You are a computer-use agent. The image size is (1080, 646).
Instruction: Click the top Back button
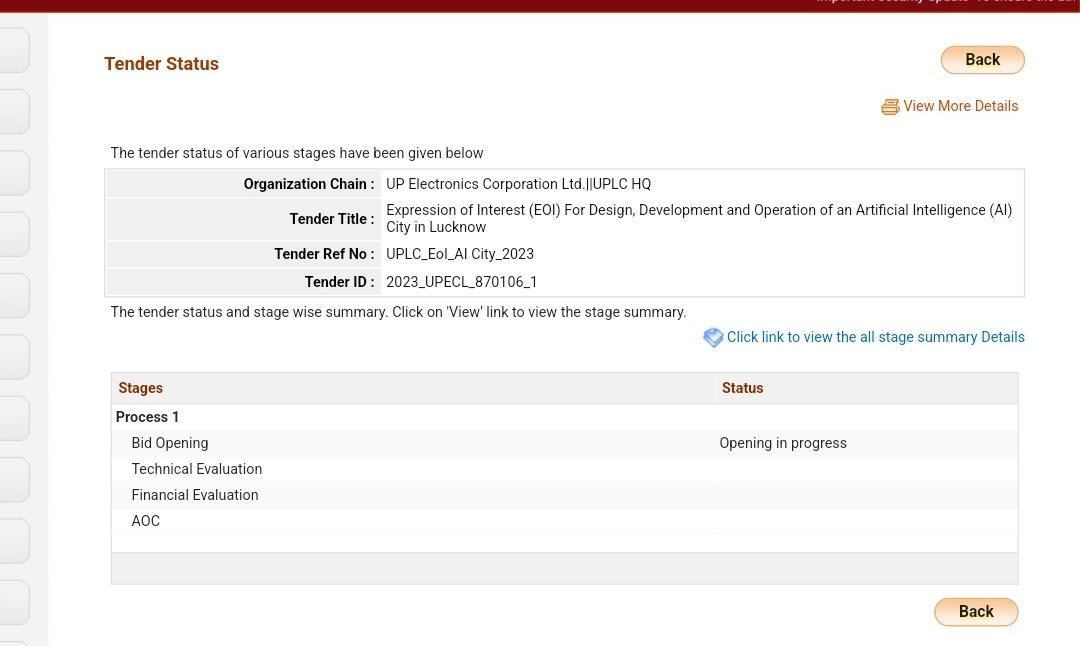(982, 60)
